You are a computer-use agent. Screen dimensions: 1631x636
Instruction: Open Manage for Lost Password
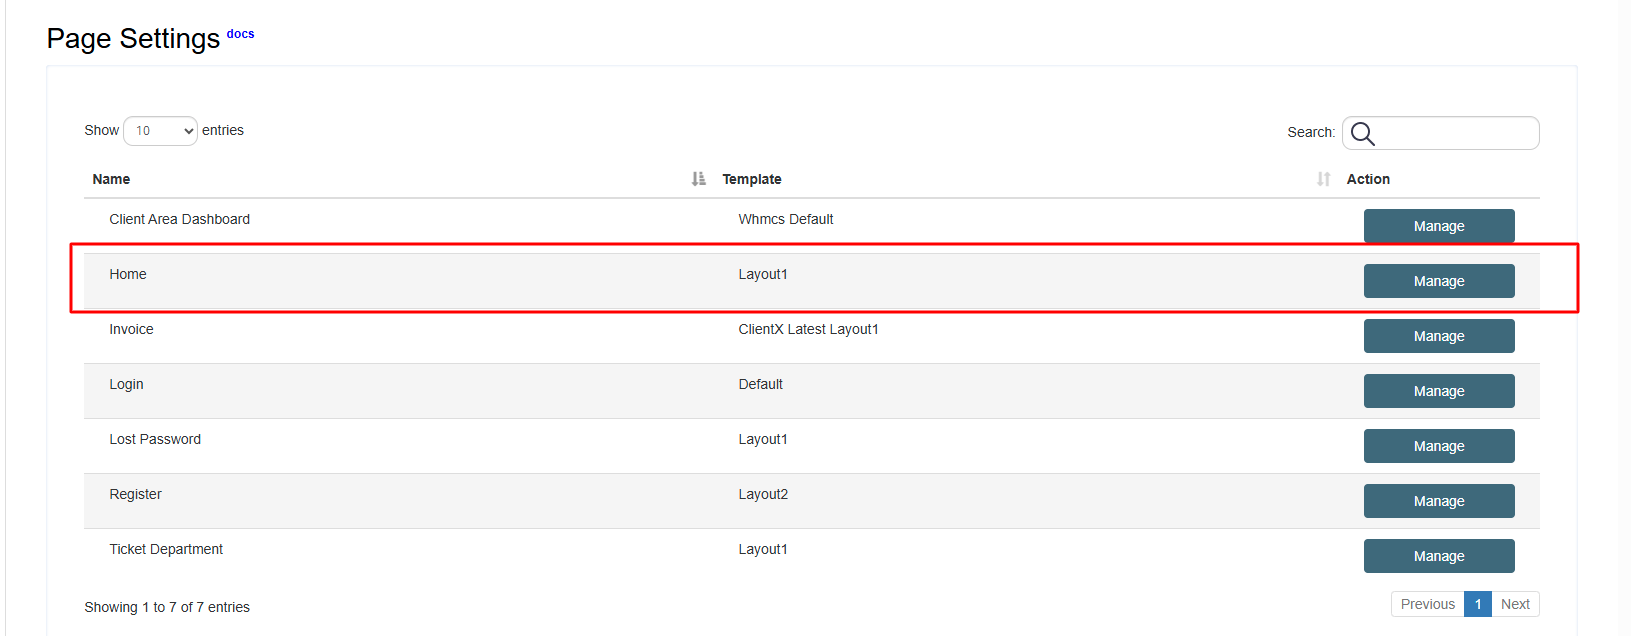pos(1438,446)
